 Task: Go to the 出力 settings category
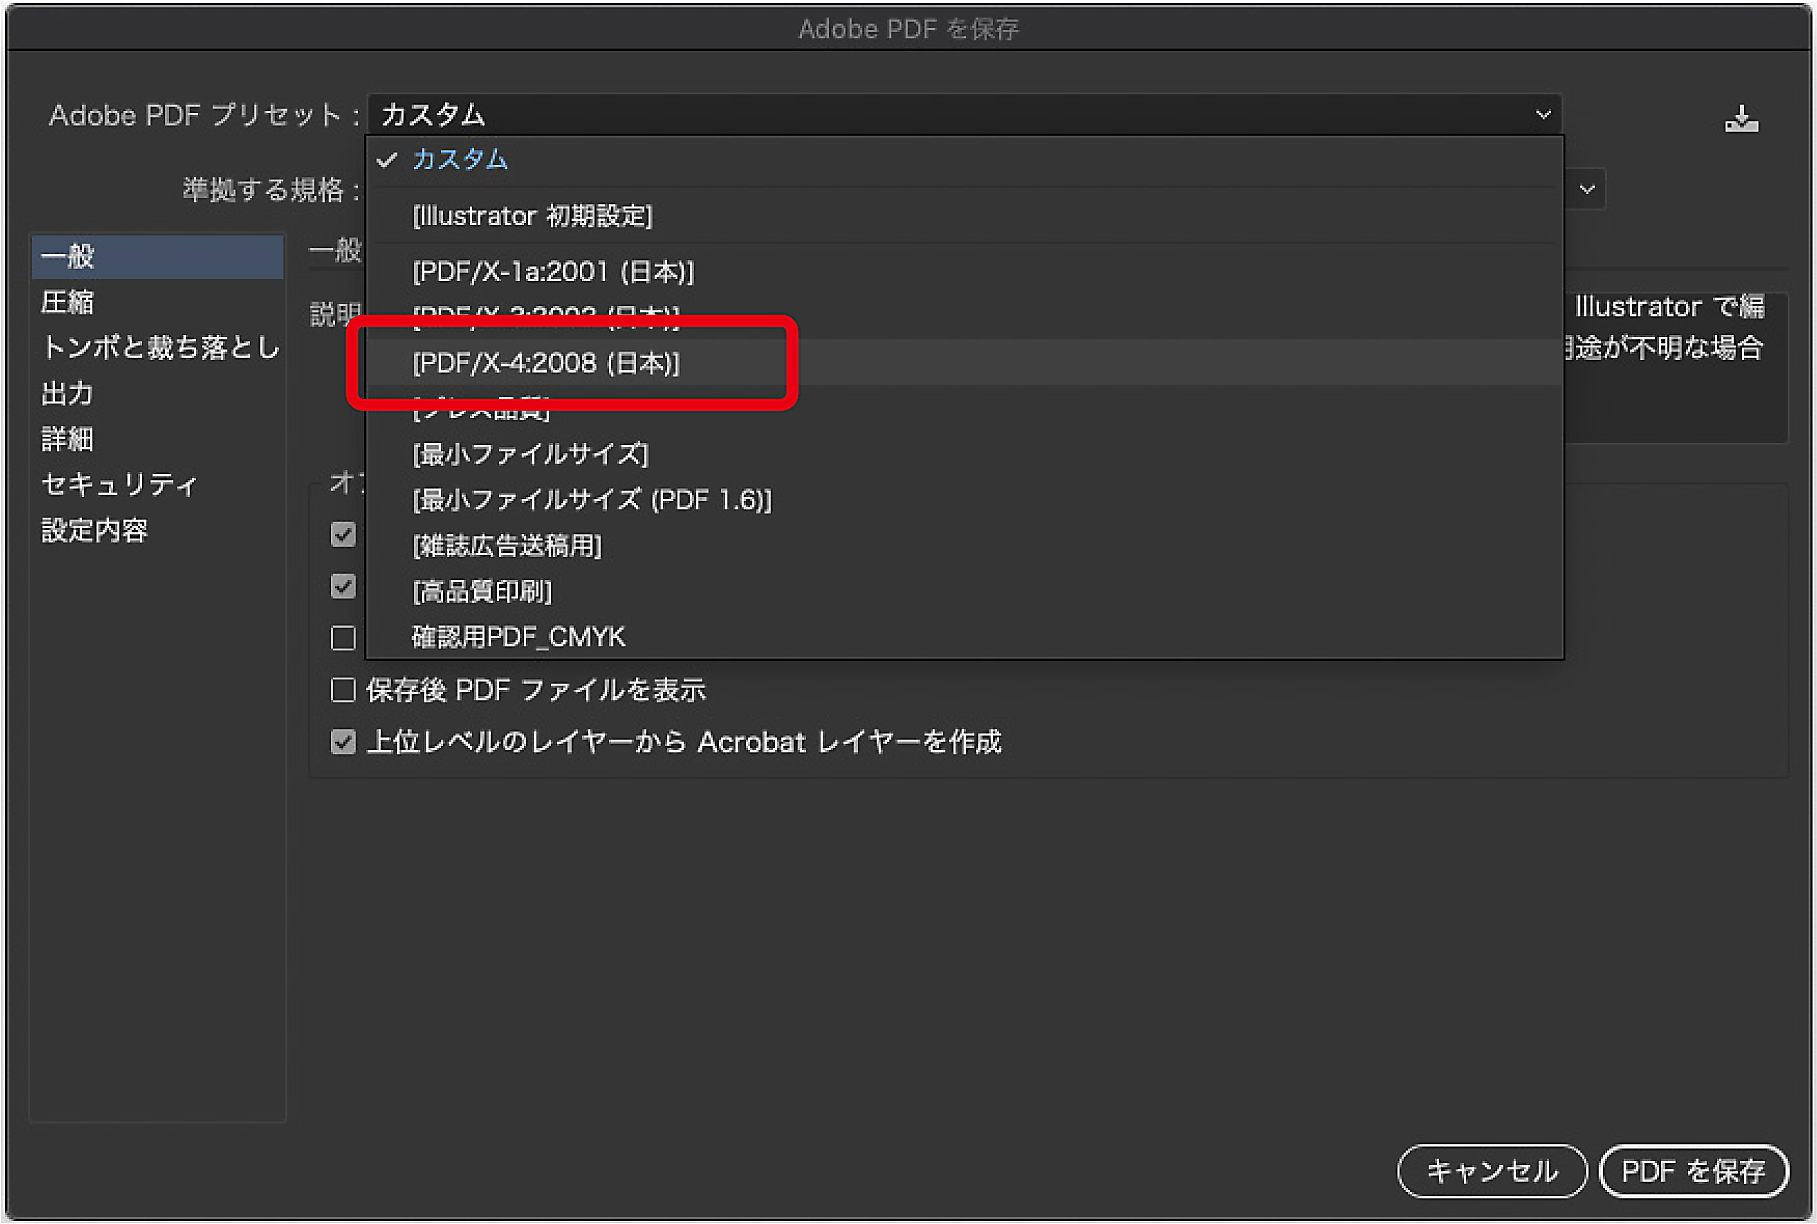(x=68, y=393)
